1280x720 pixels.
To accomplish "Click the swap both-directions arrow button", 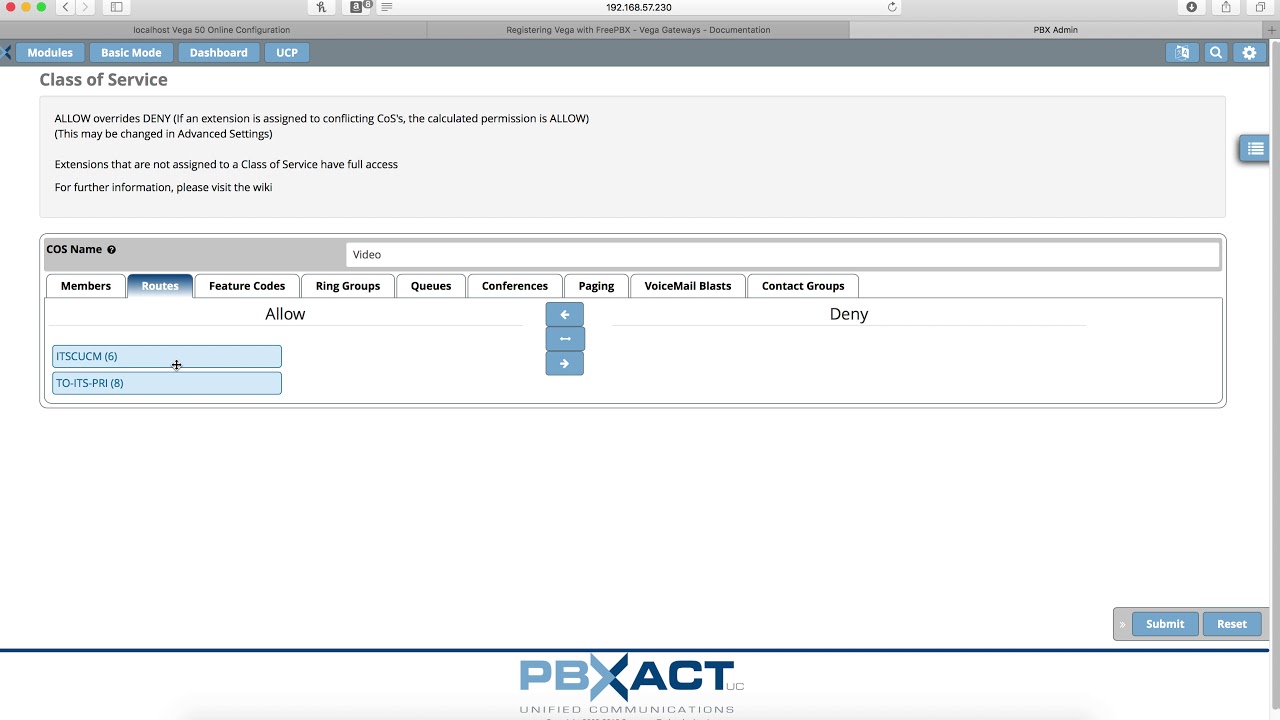I will (565, 339).
